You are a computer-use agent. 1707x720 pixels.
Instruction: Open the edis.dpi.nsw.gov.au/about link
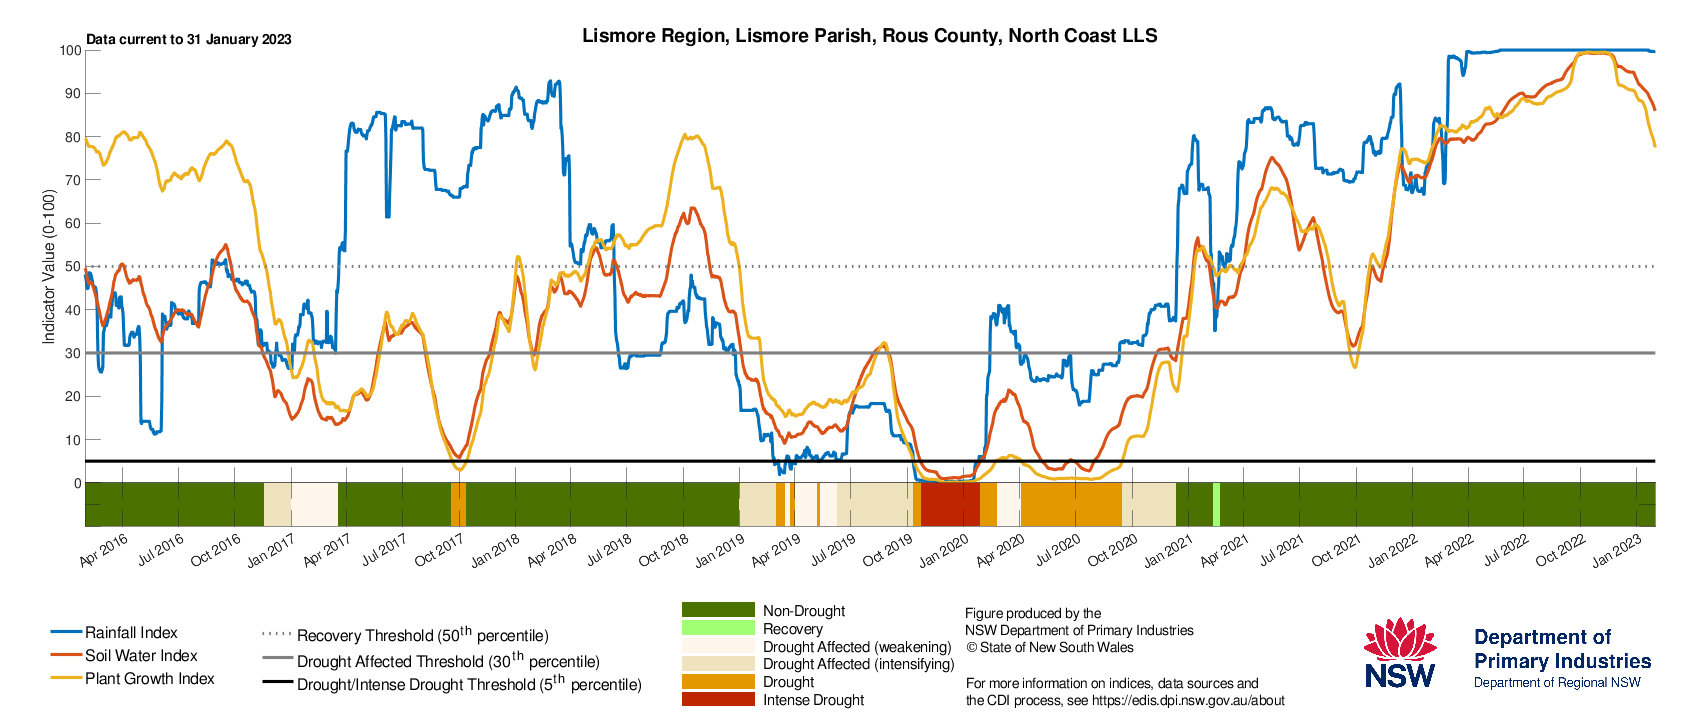tap(1188, 700)
